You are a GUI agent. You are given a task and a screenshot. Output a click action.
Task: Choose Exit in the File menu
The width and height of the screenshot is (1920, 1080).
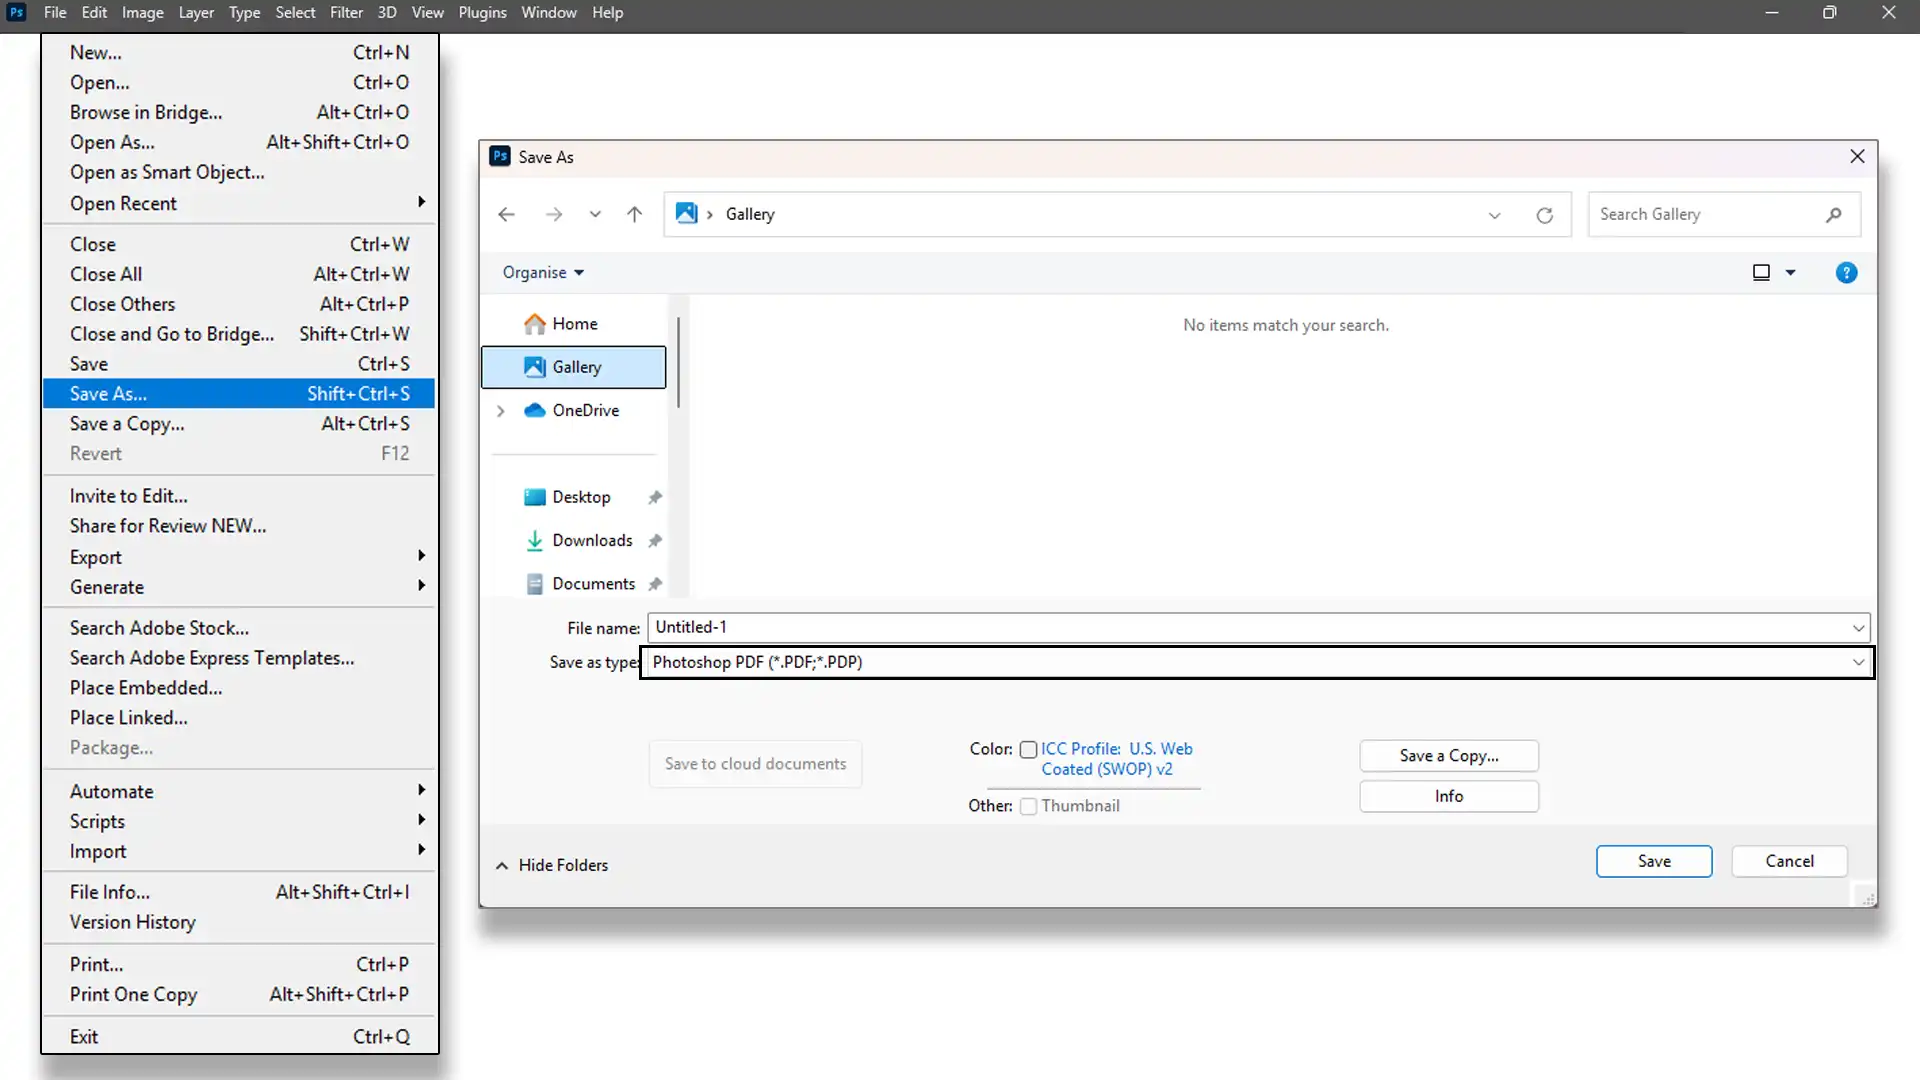(x=239, y=1037)
